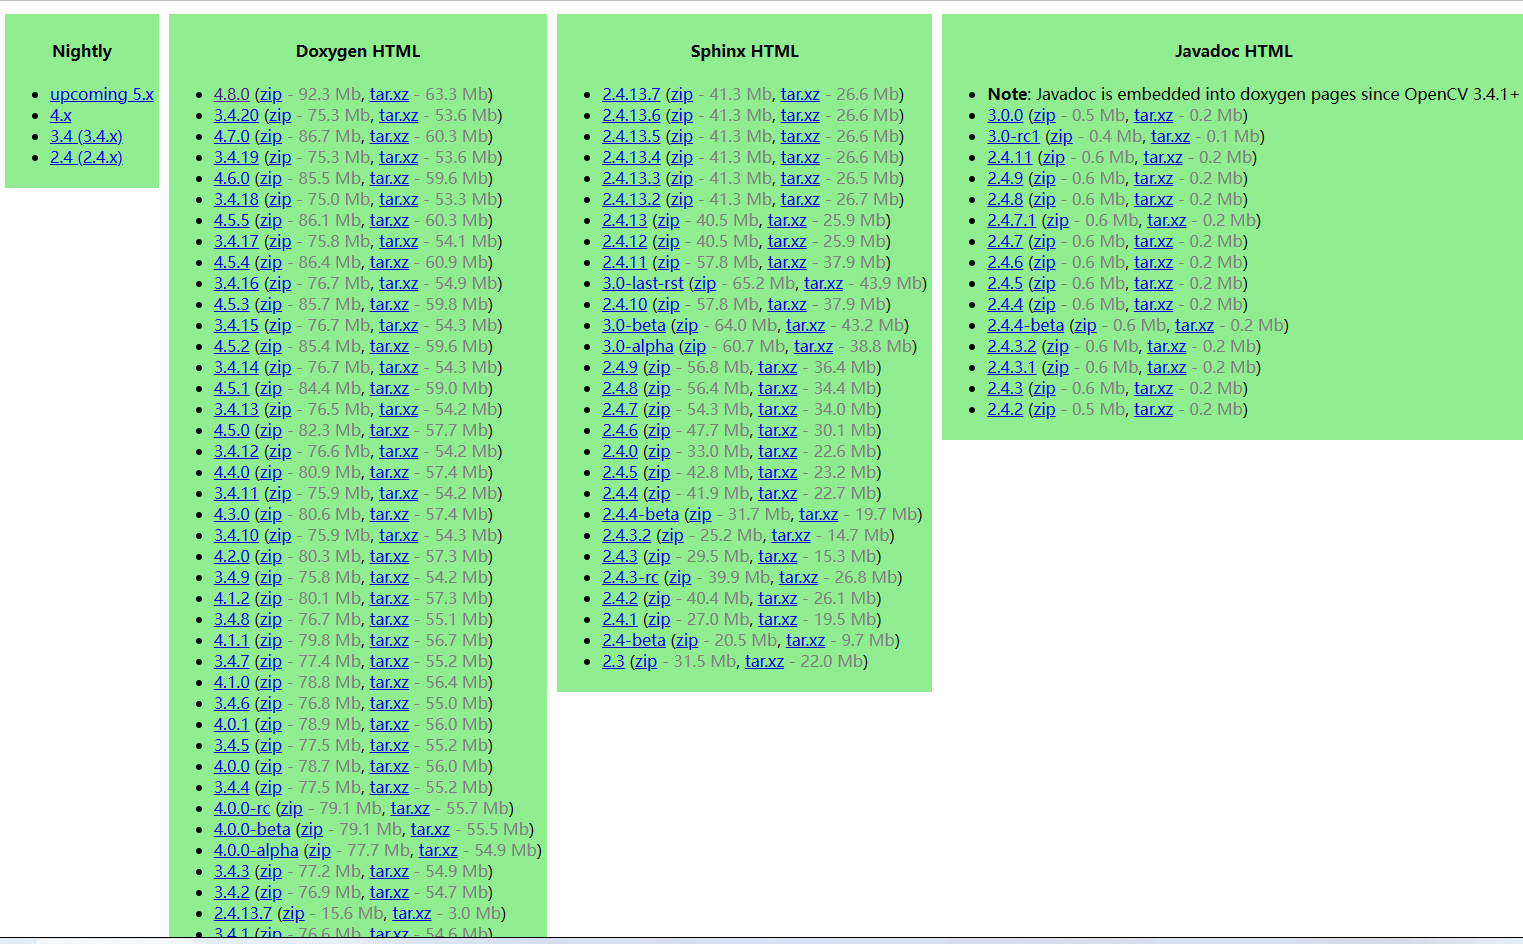This screenshot has width=1523, height=944.
Task: Download the zip for Javadoc 3.0-rc1
Action: click(1061, 136)
